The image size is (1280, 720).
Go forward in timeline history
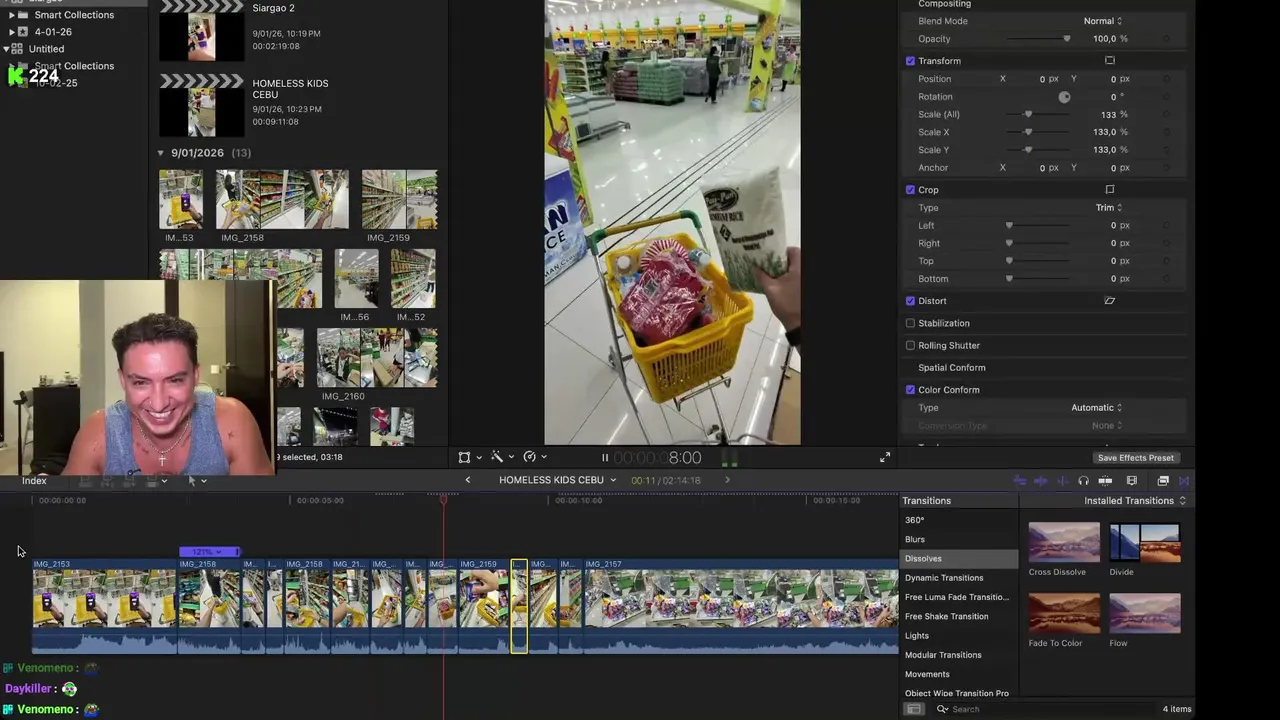[x=727, y=480]
